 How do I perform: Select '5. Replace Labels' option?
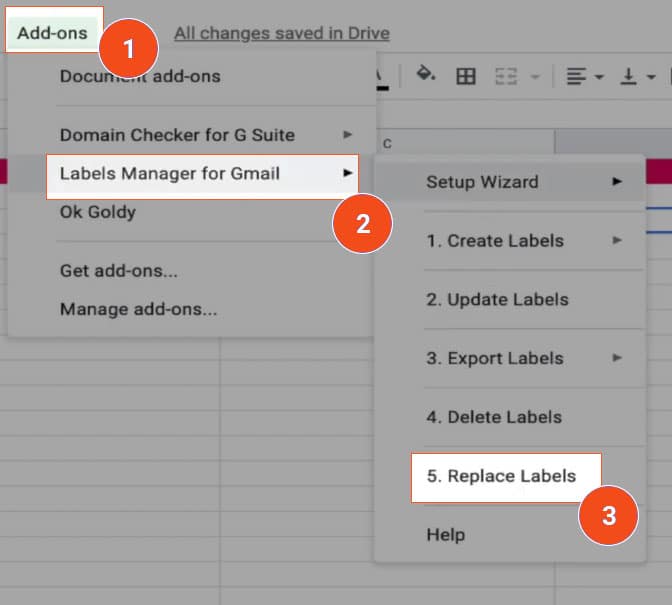[506, 477]
